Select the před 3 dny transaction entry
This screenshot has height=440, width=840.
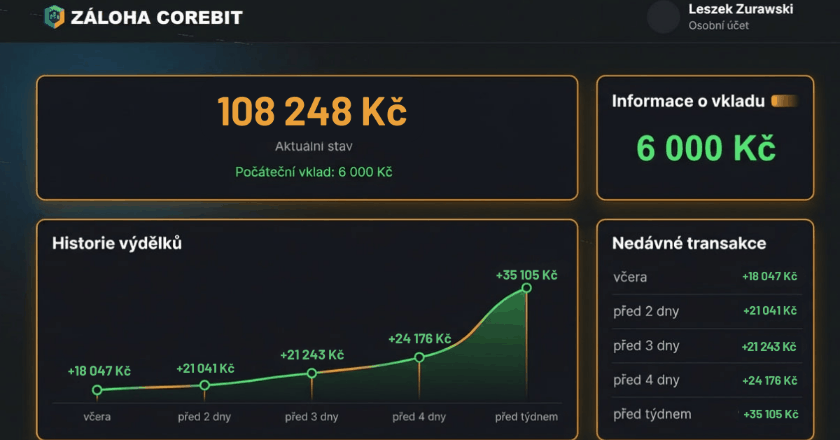[705, 345]
